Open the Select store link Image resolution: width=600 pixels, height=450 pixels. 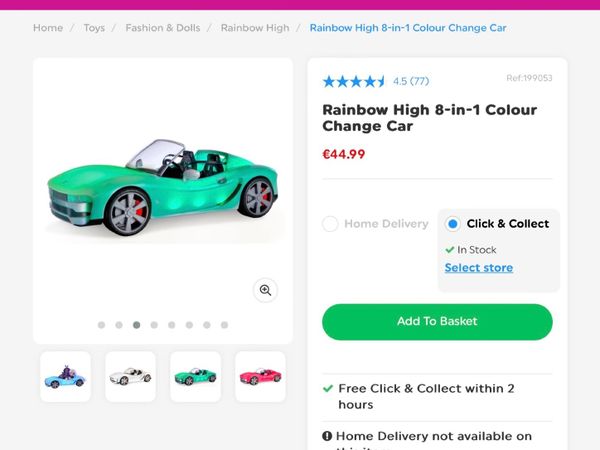click(x=478, y=268)
